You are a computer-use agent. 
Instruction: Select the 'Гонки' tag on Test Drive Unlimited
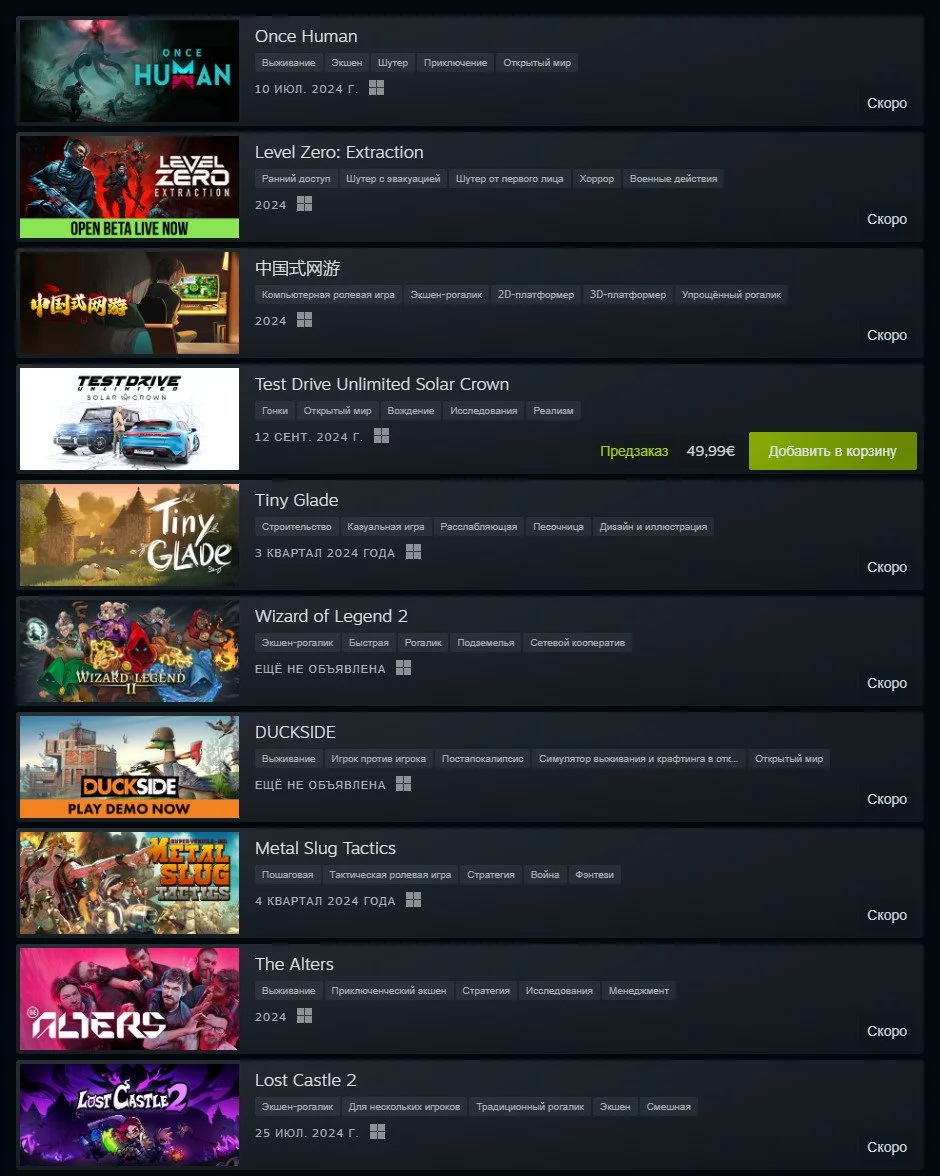coord(275,411)
